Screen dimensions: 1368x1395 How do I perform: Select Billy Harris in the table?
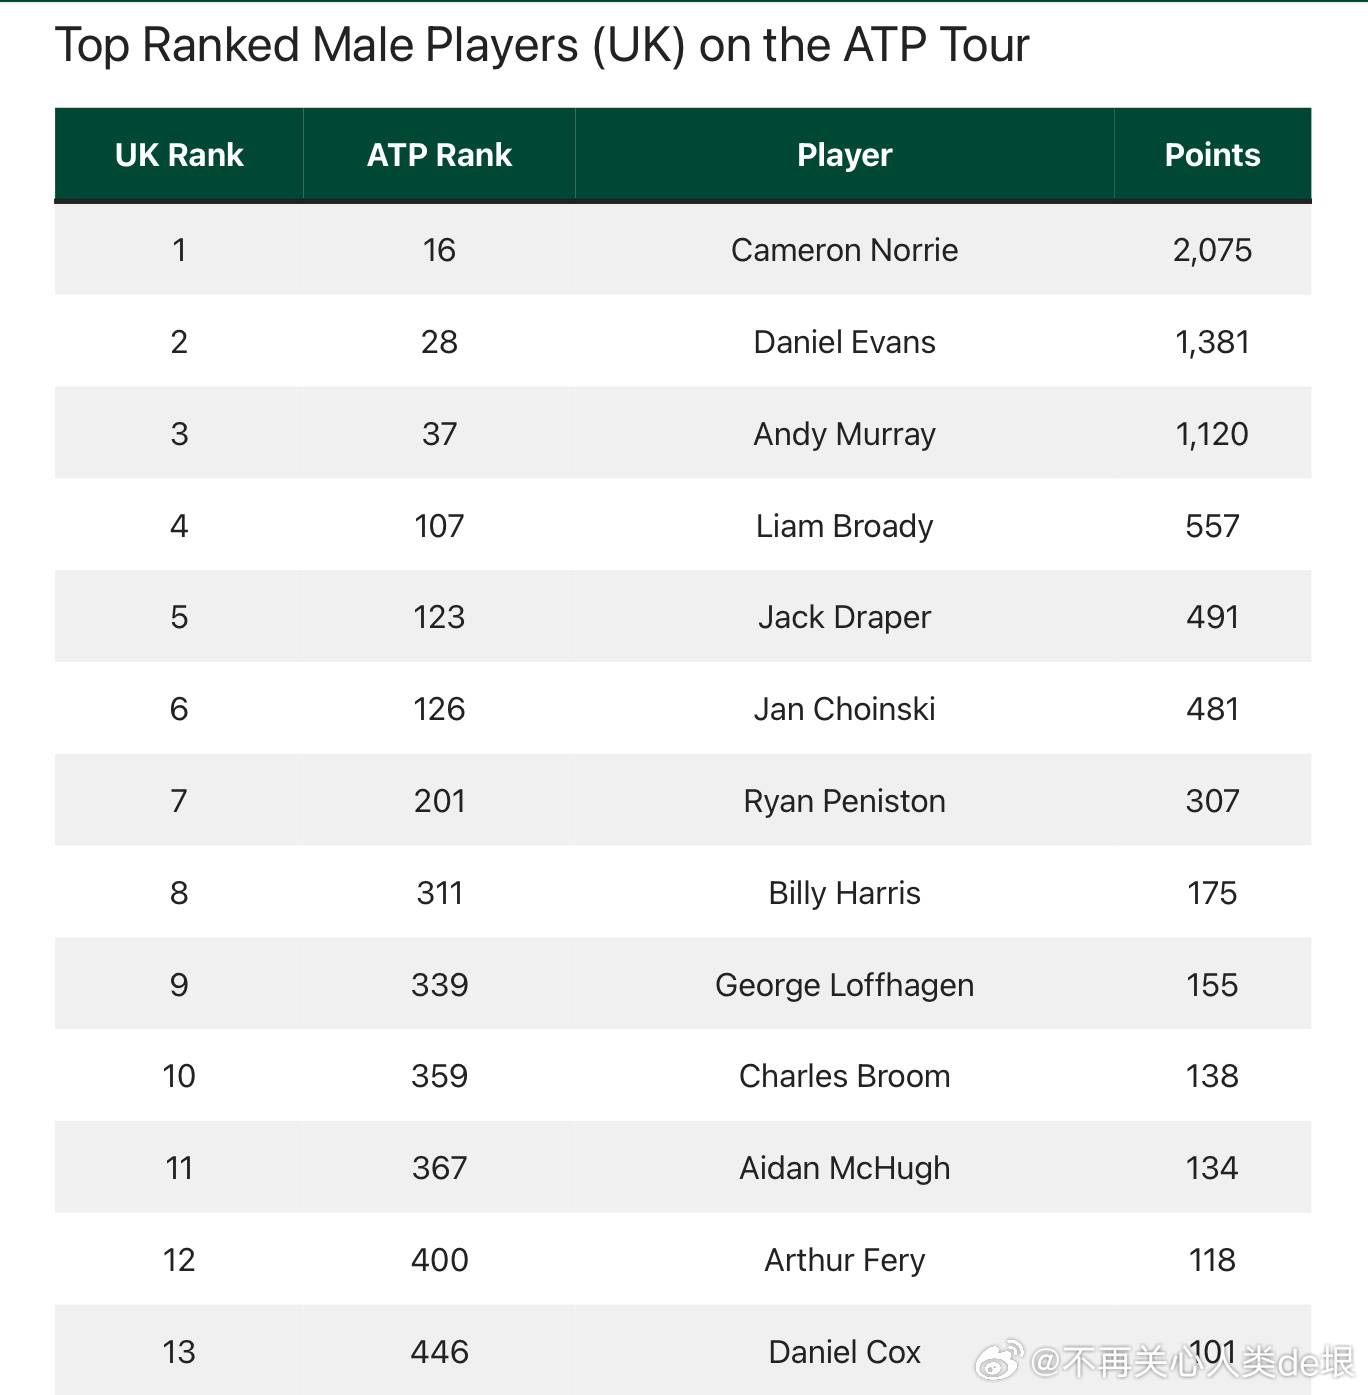844,893
